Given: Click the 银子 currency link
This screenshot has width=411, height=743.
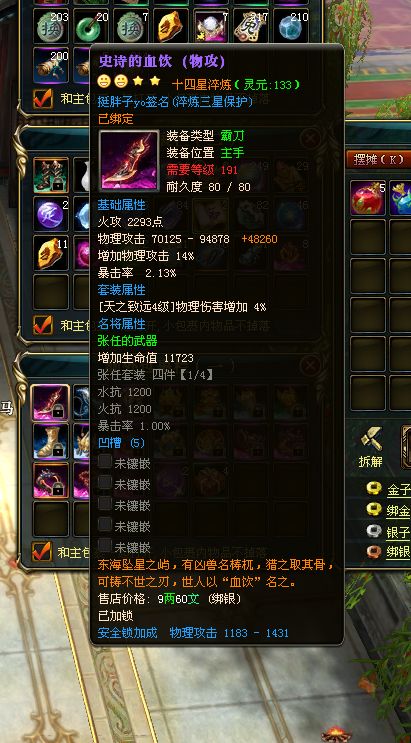Looking at the screenshot, I should pos(398,532).
